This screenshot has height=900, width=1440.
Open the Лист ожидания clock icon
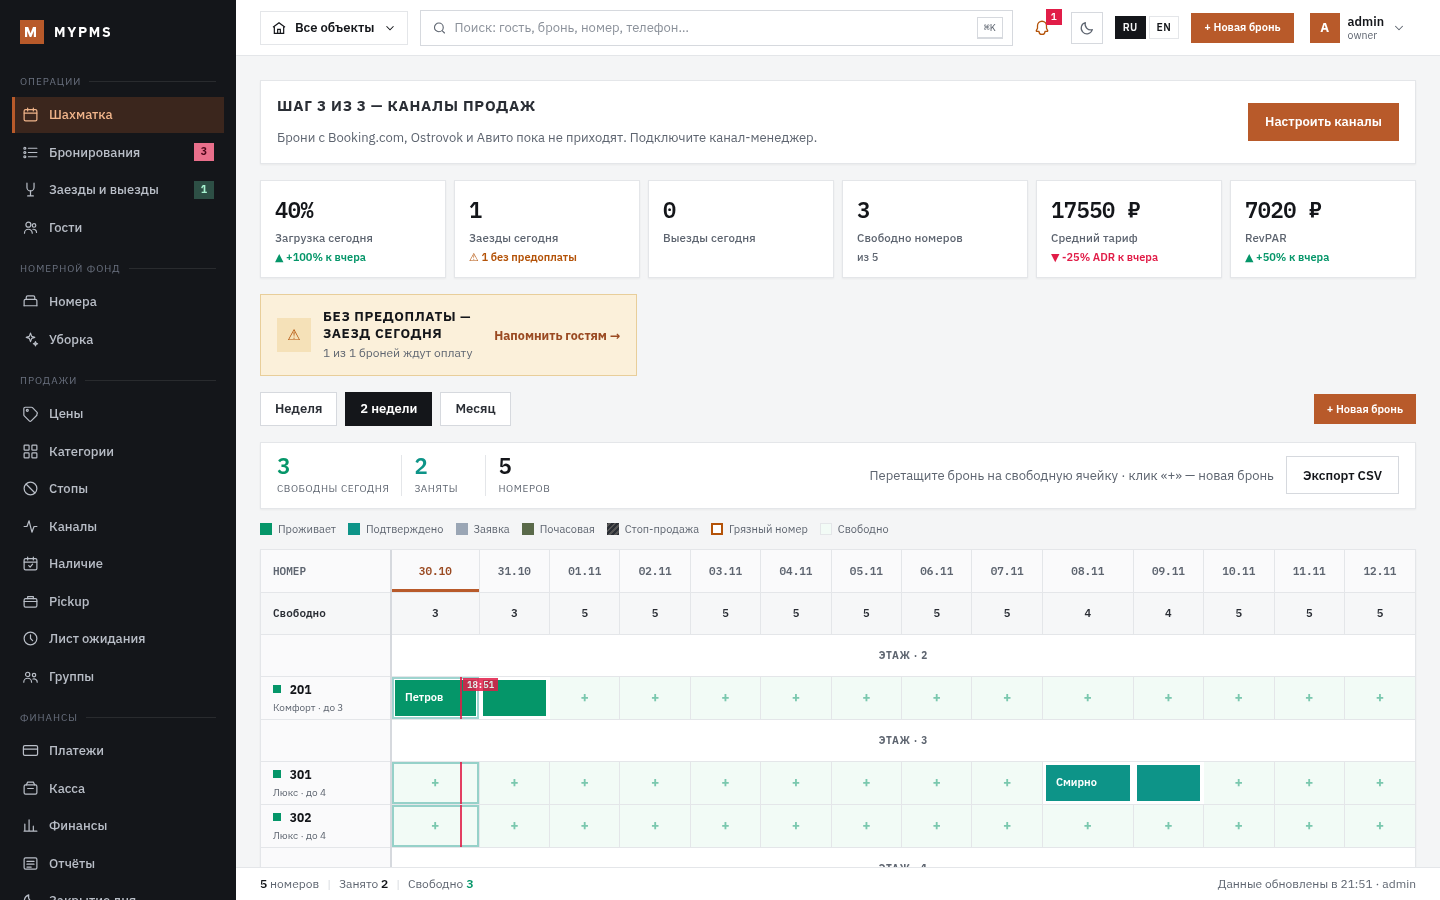(x=31, y=639)
